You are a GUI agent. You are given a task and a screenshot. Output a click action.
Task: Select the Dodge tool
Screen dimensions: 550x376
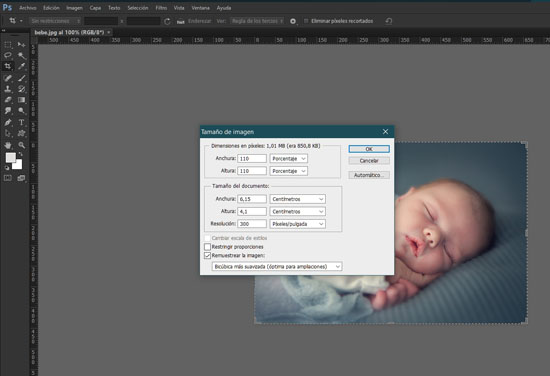coord(21,111)
